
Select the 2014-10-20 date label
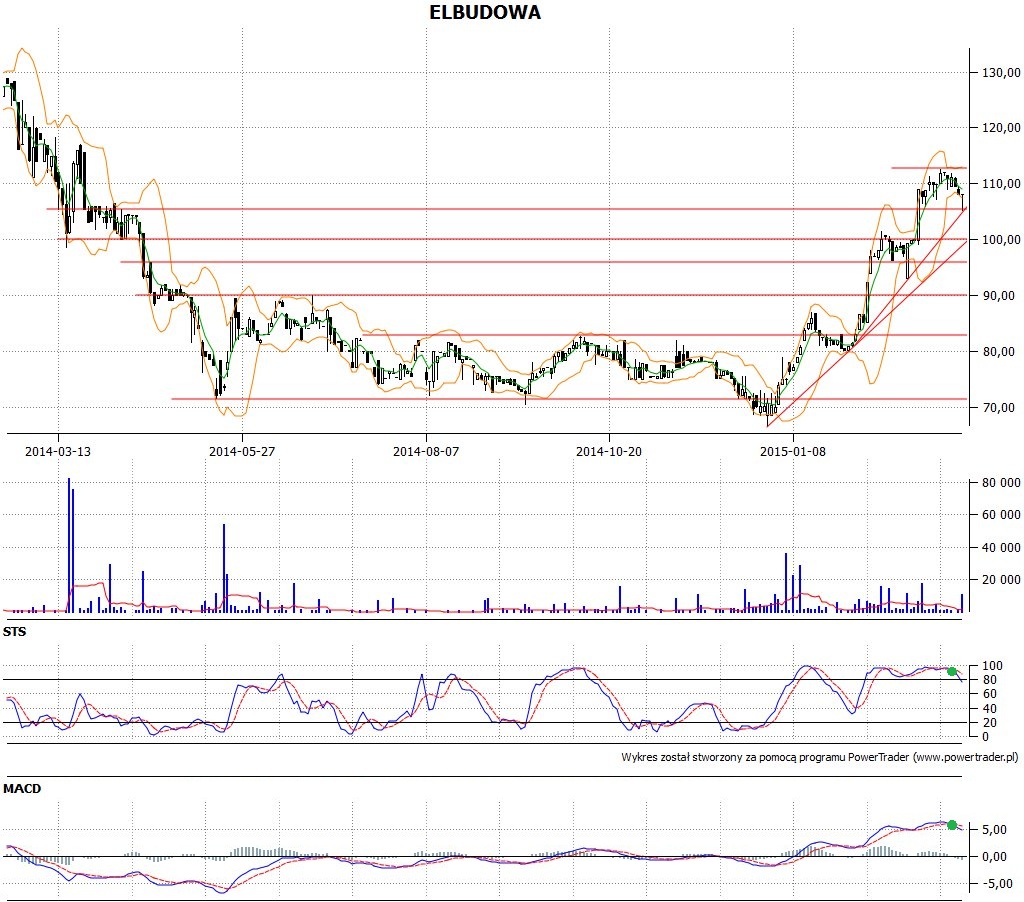coord(609,451)
